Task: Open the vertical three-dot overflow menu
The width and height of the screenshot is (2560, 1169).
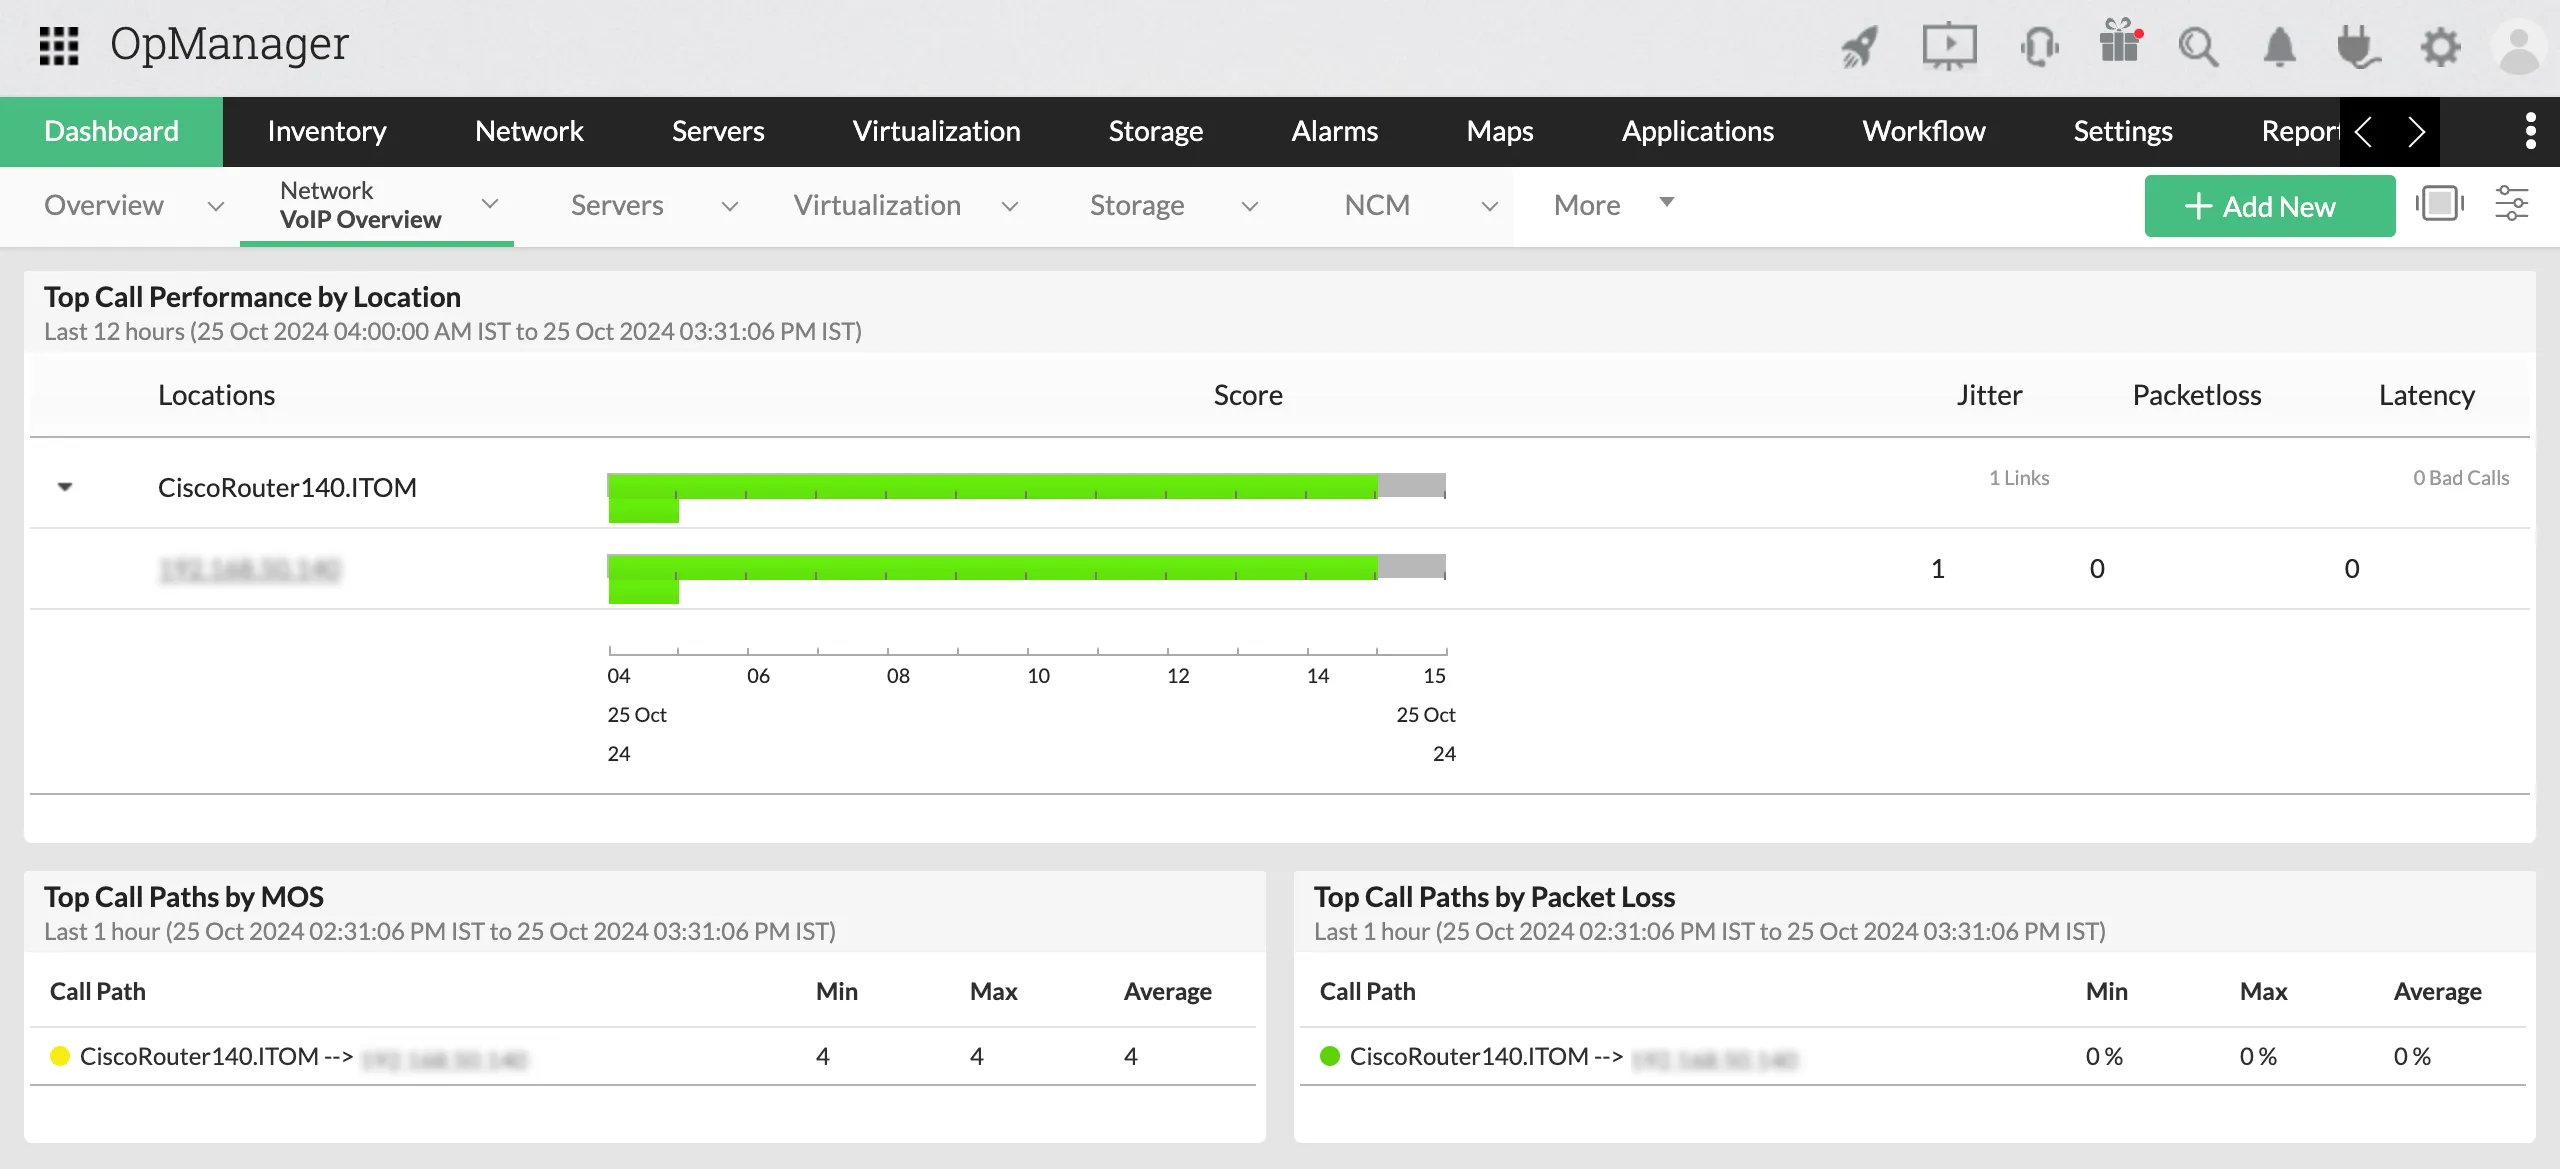Action: 2530,130
